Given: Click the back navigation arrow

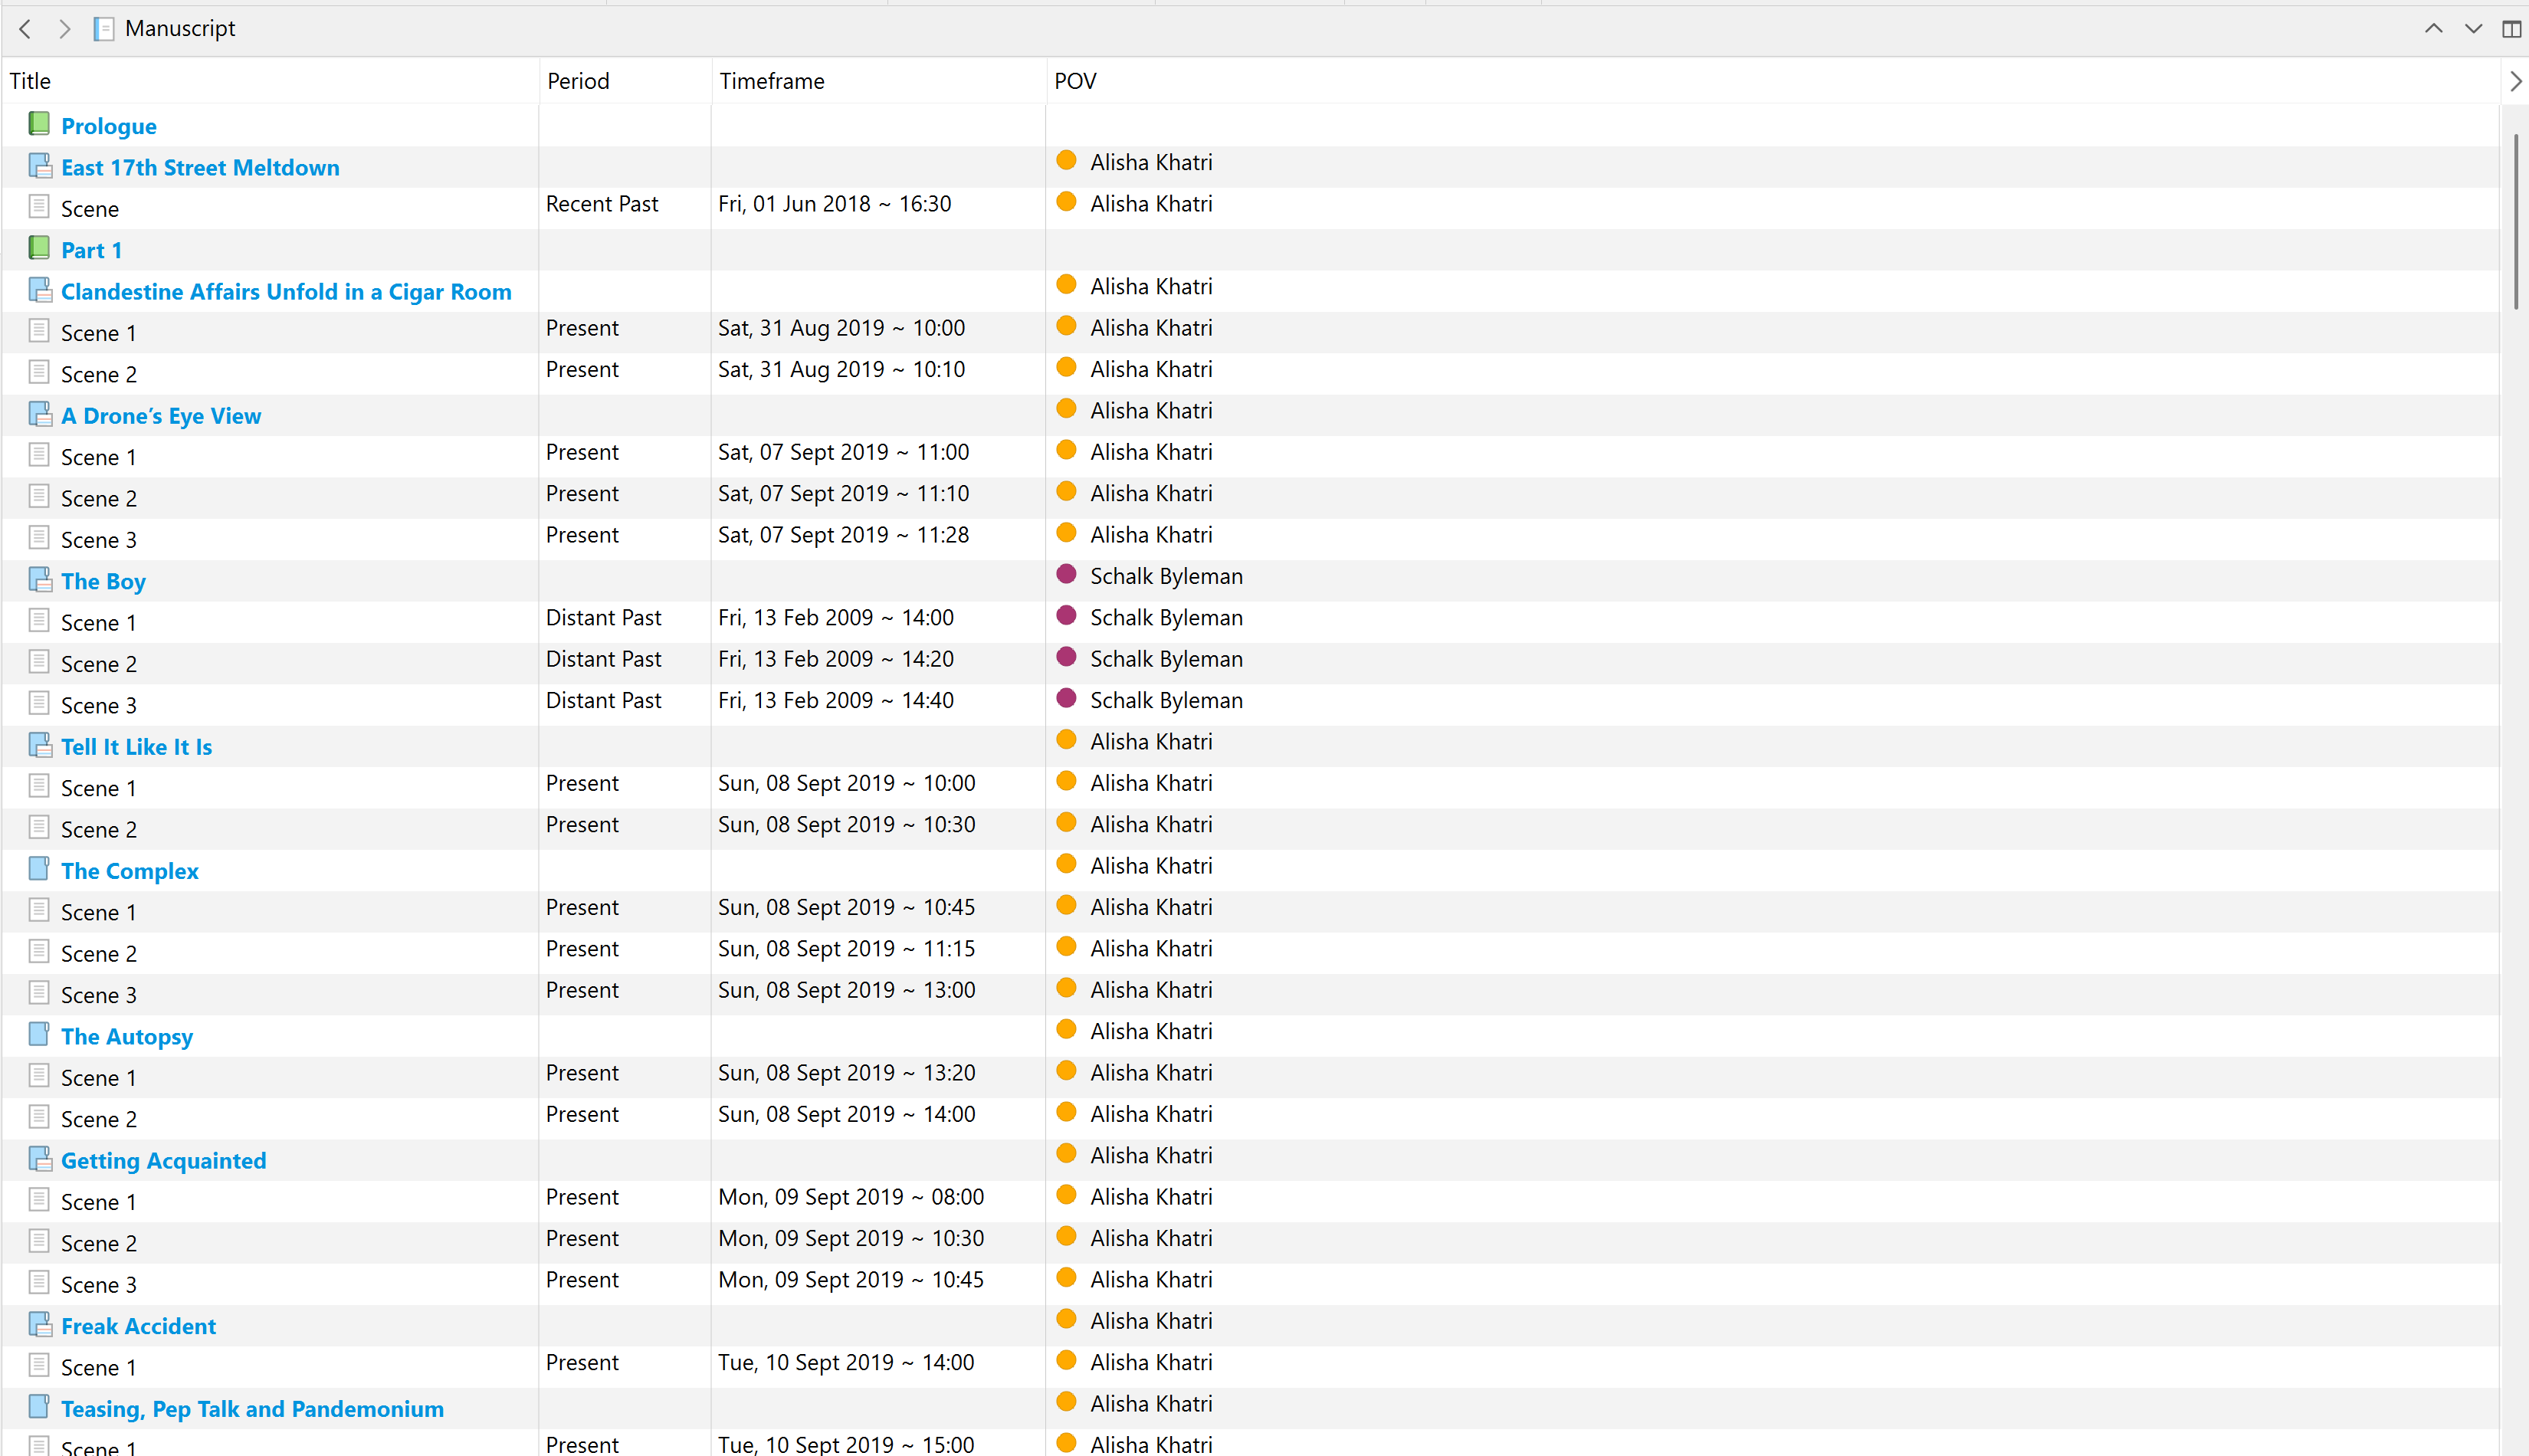Looking at the screenshot, I should pyautogui.click(x=26, y=29).
